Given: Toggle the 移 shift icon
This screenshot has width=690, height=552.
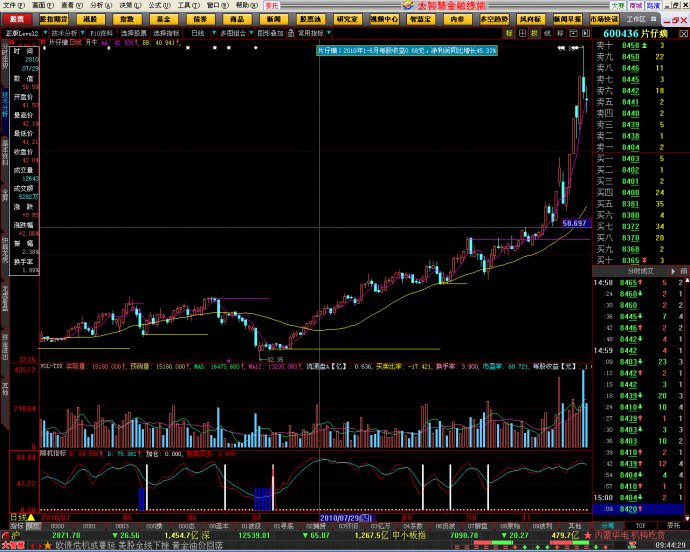Looking at the screenshot, I should click(560, 33).
